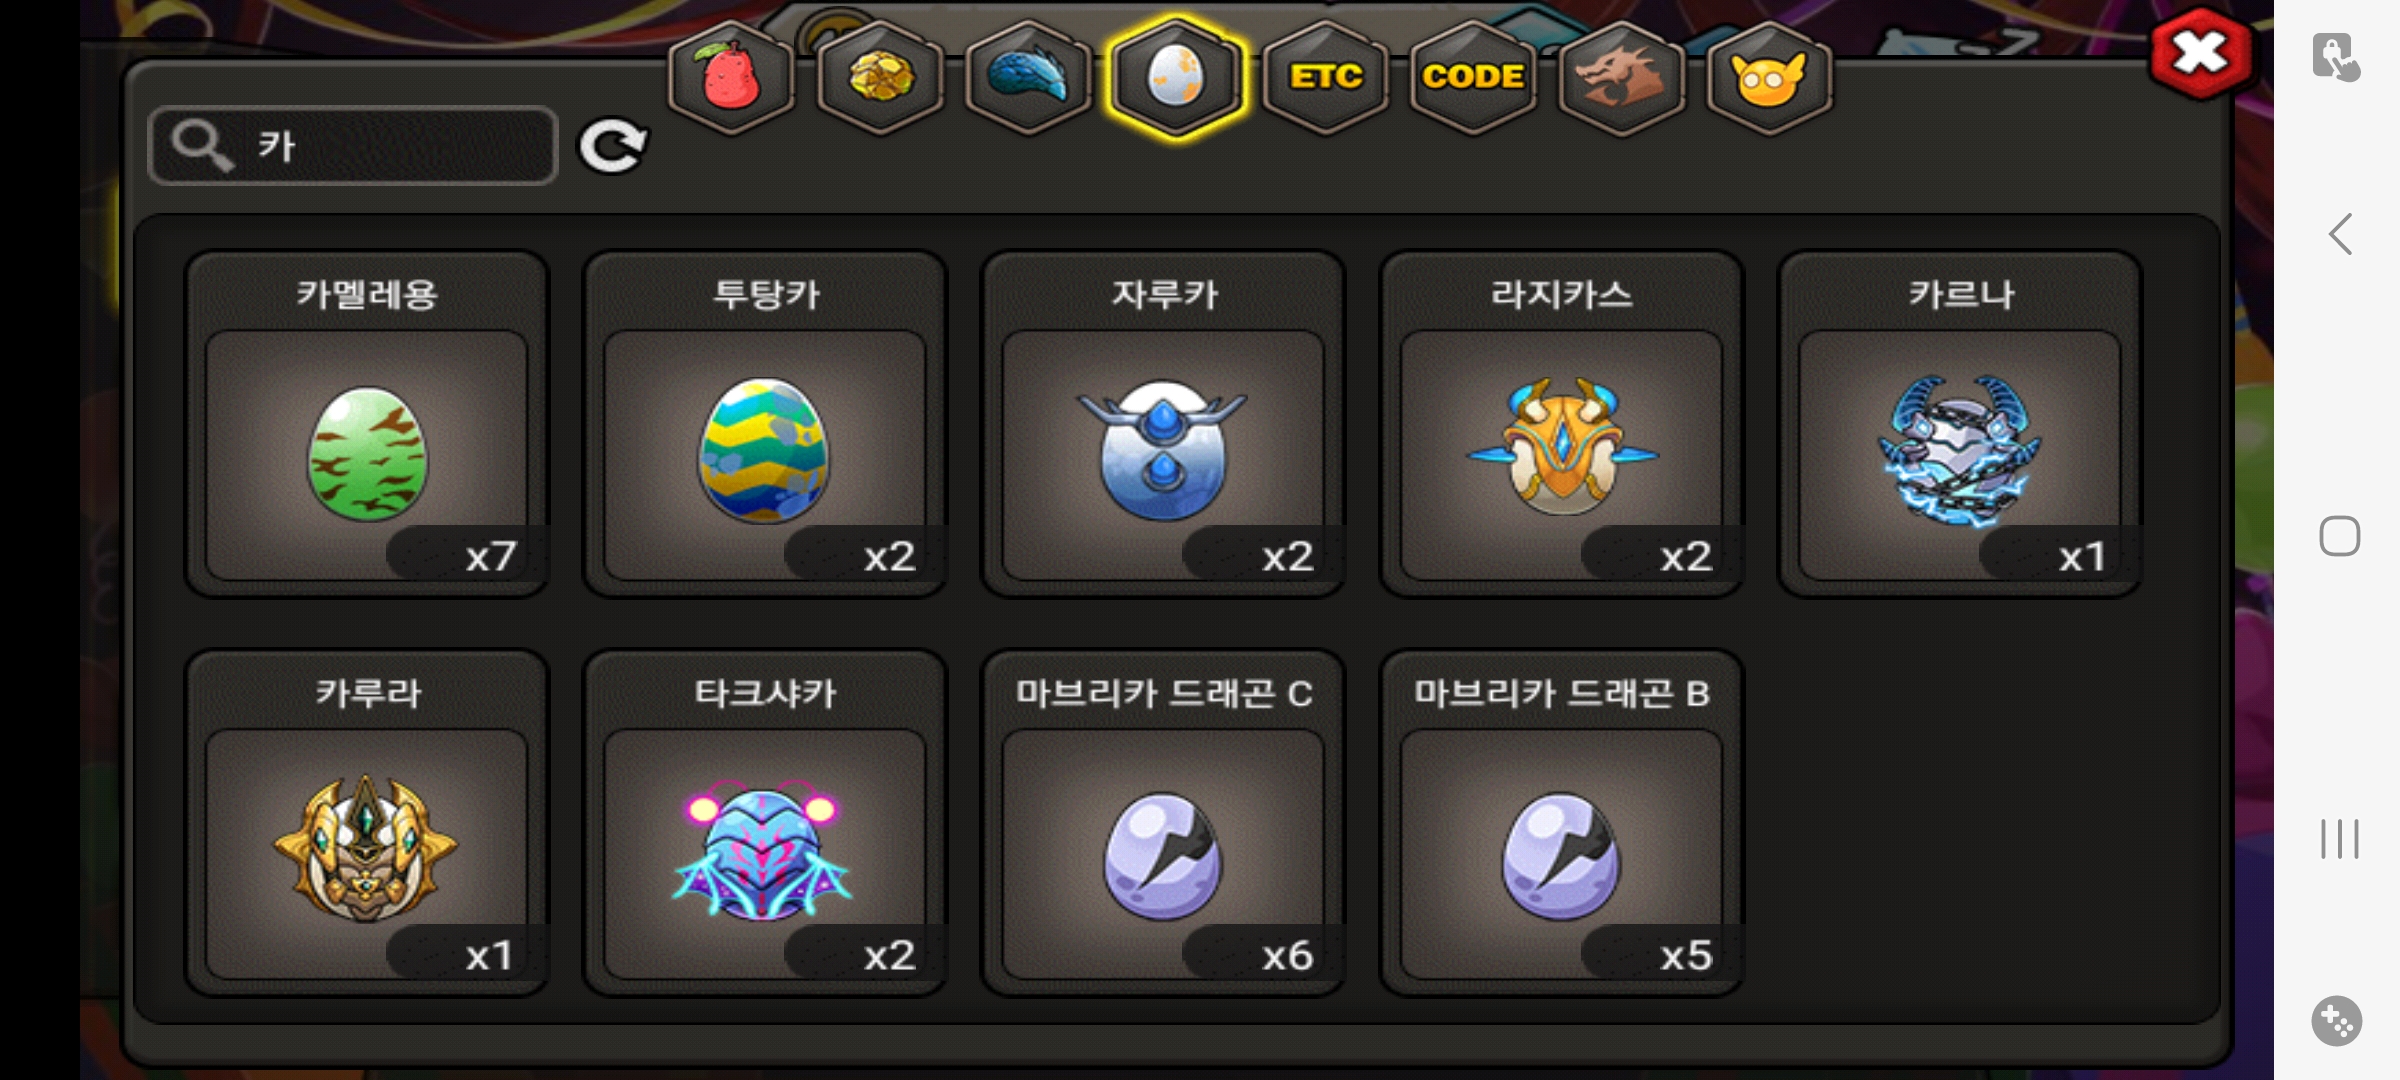2400x1080 pixels.
Task: Tap the Android back chevron
Action: (2339, 234)
